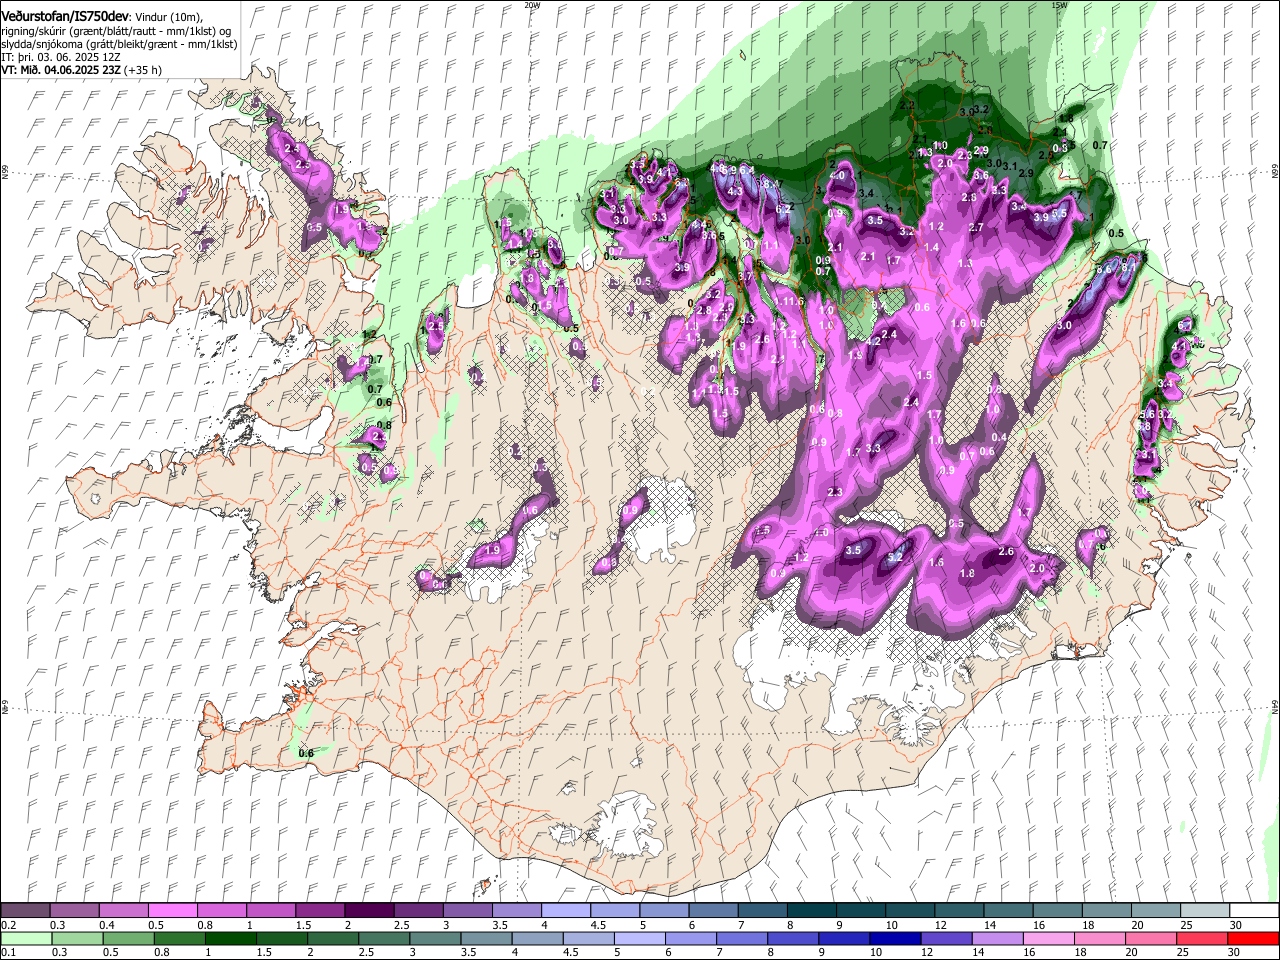Click the '30' label in the lower legend
The image size is (1280, 960).
pyautogui.click(x=1236, y=952)
